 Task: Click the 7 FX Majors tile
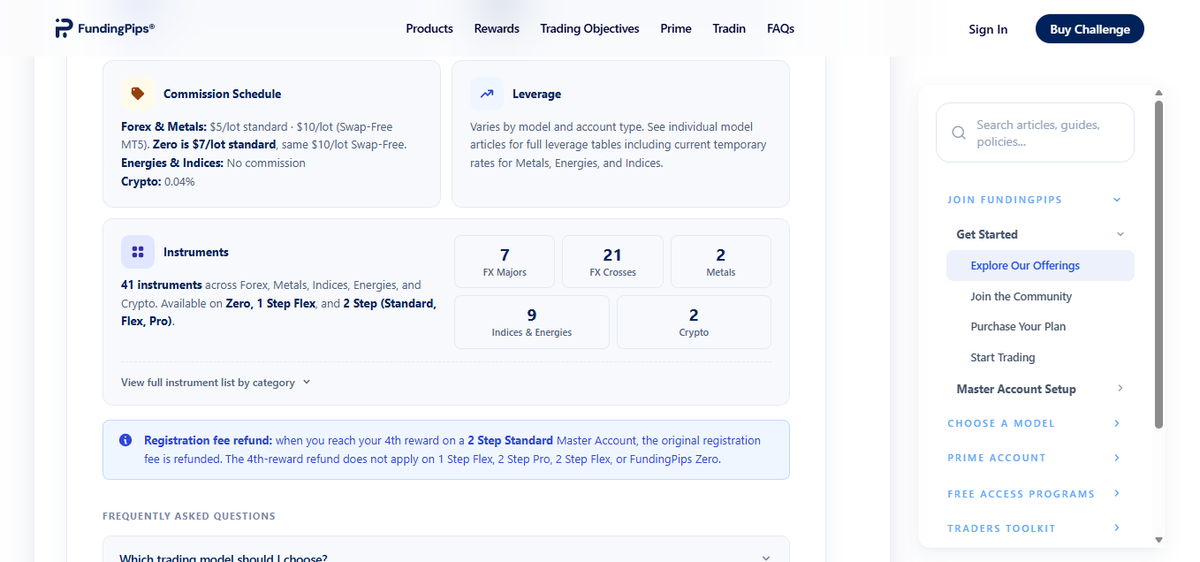(x=504, y=262)
